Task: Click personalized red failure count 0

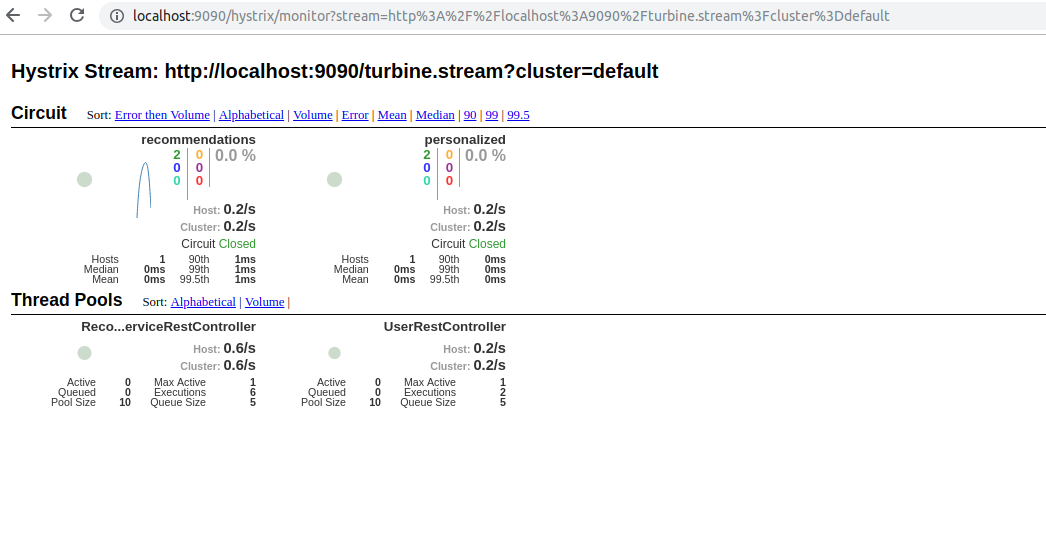Action: [x=449, y=181]
